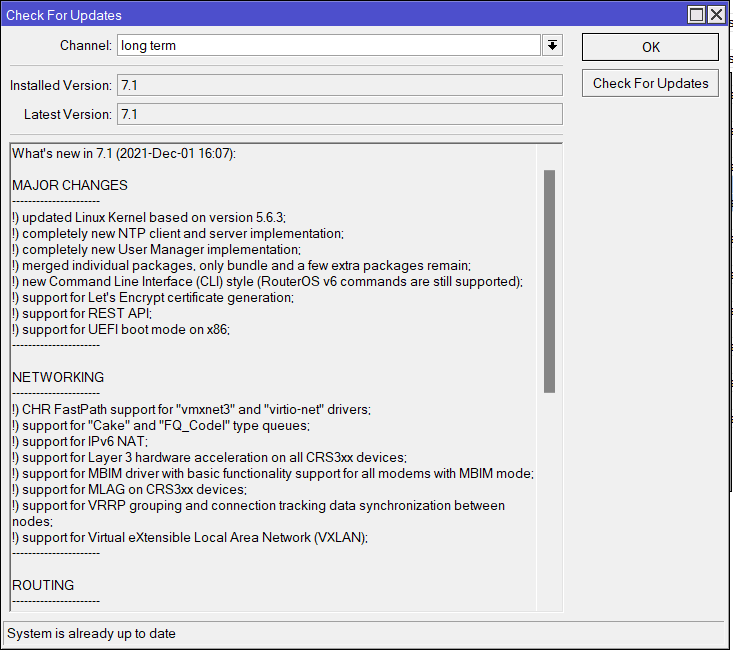Close the Check For Updates window
The width and height of the screenshot is (733, 651).
(716, 15)
